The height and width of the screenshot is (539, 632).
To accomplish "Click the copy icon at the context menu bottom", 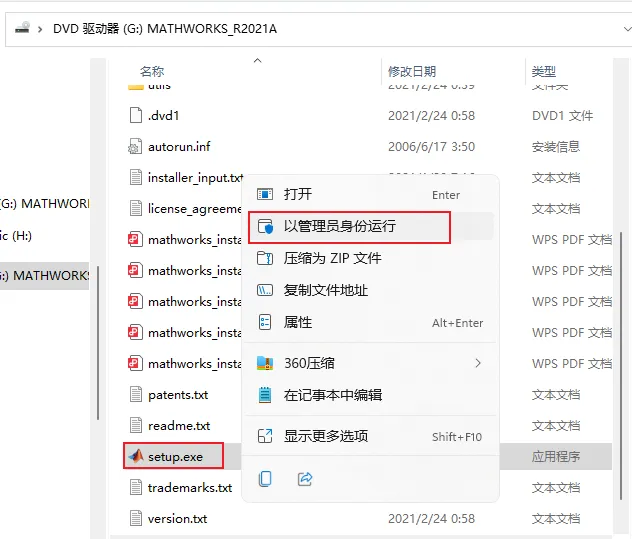I will click(265, 479).
